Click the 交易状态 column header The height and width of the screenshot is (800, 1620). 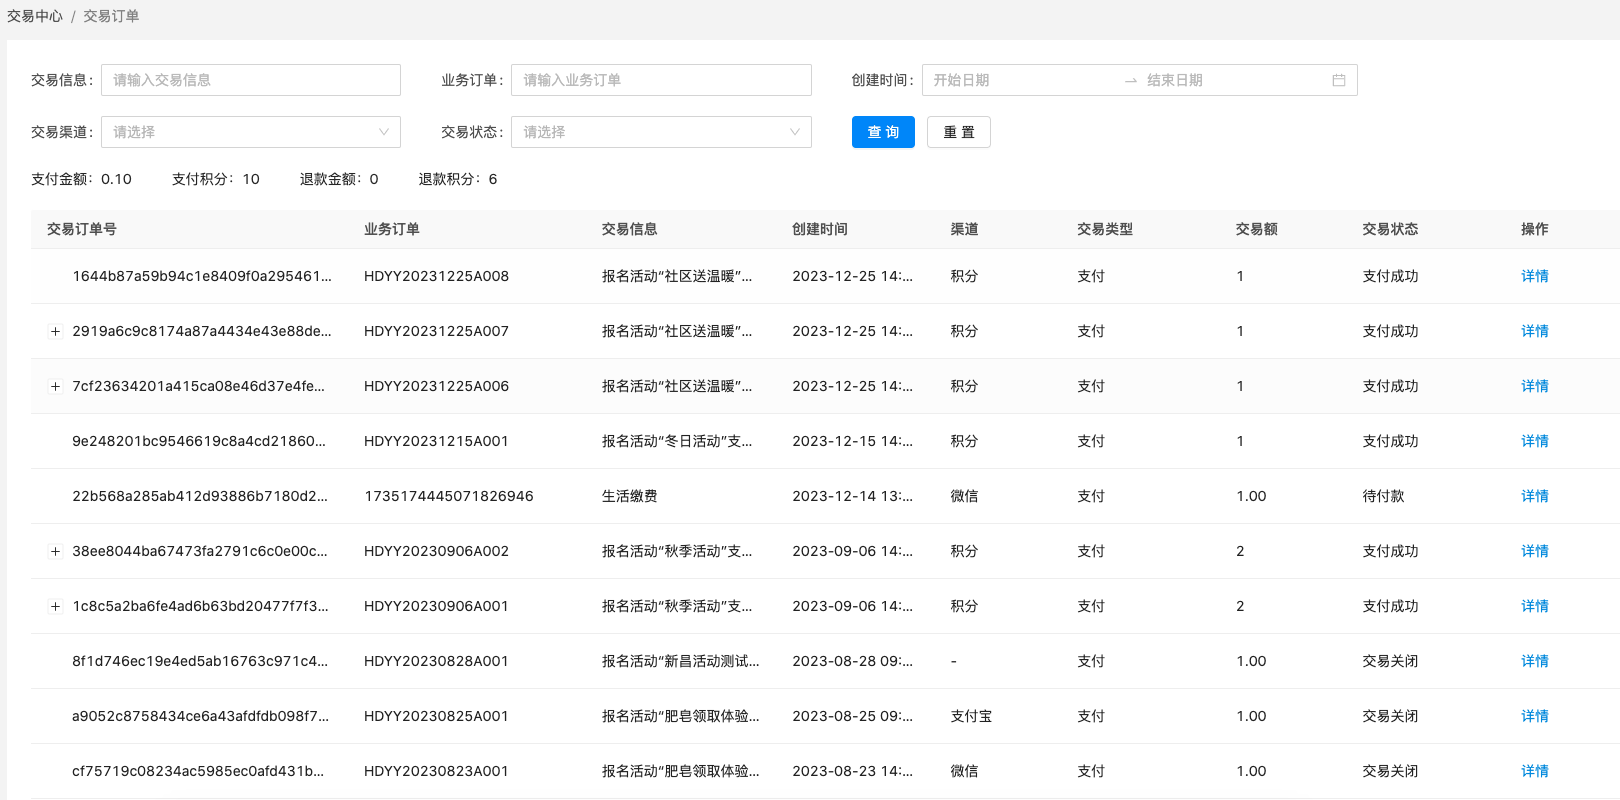pos(1390,229)
